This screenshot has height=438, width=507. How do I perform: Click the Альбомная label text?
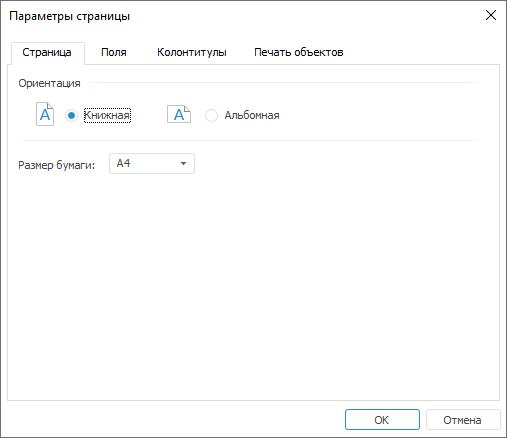click(252, 115)
